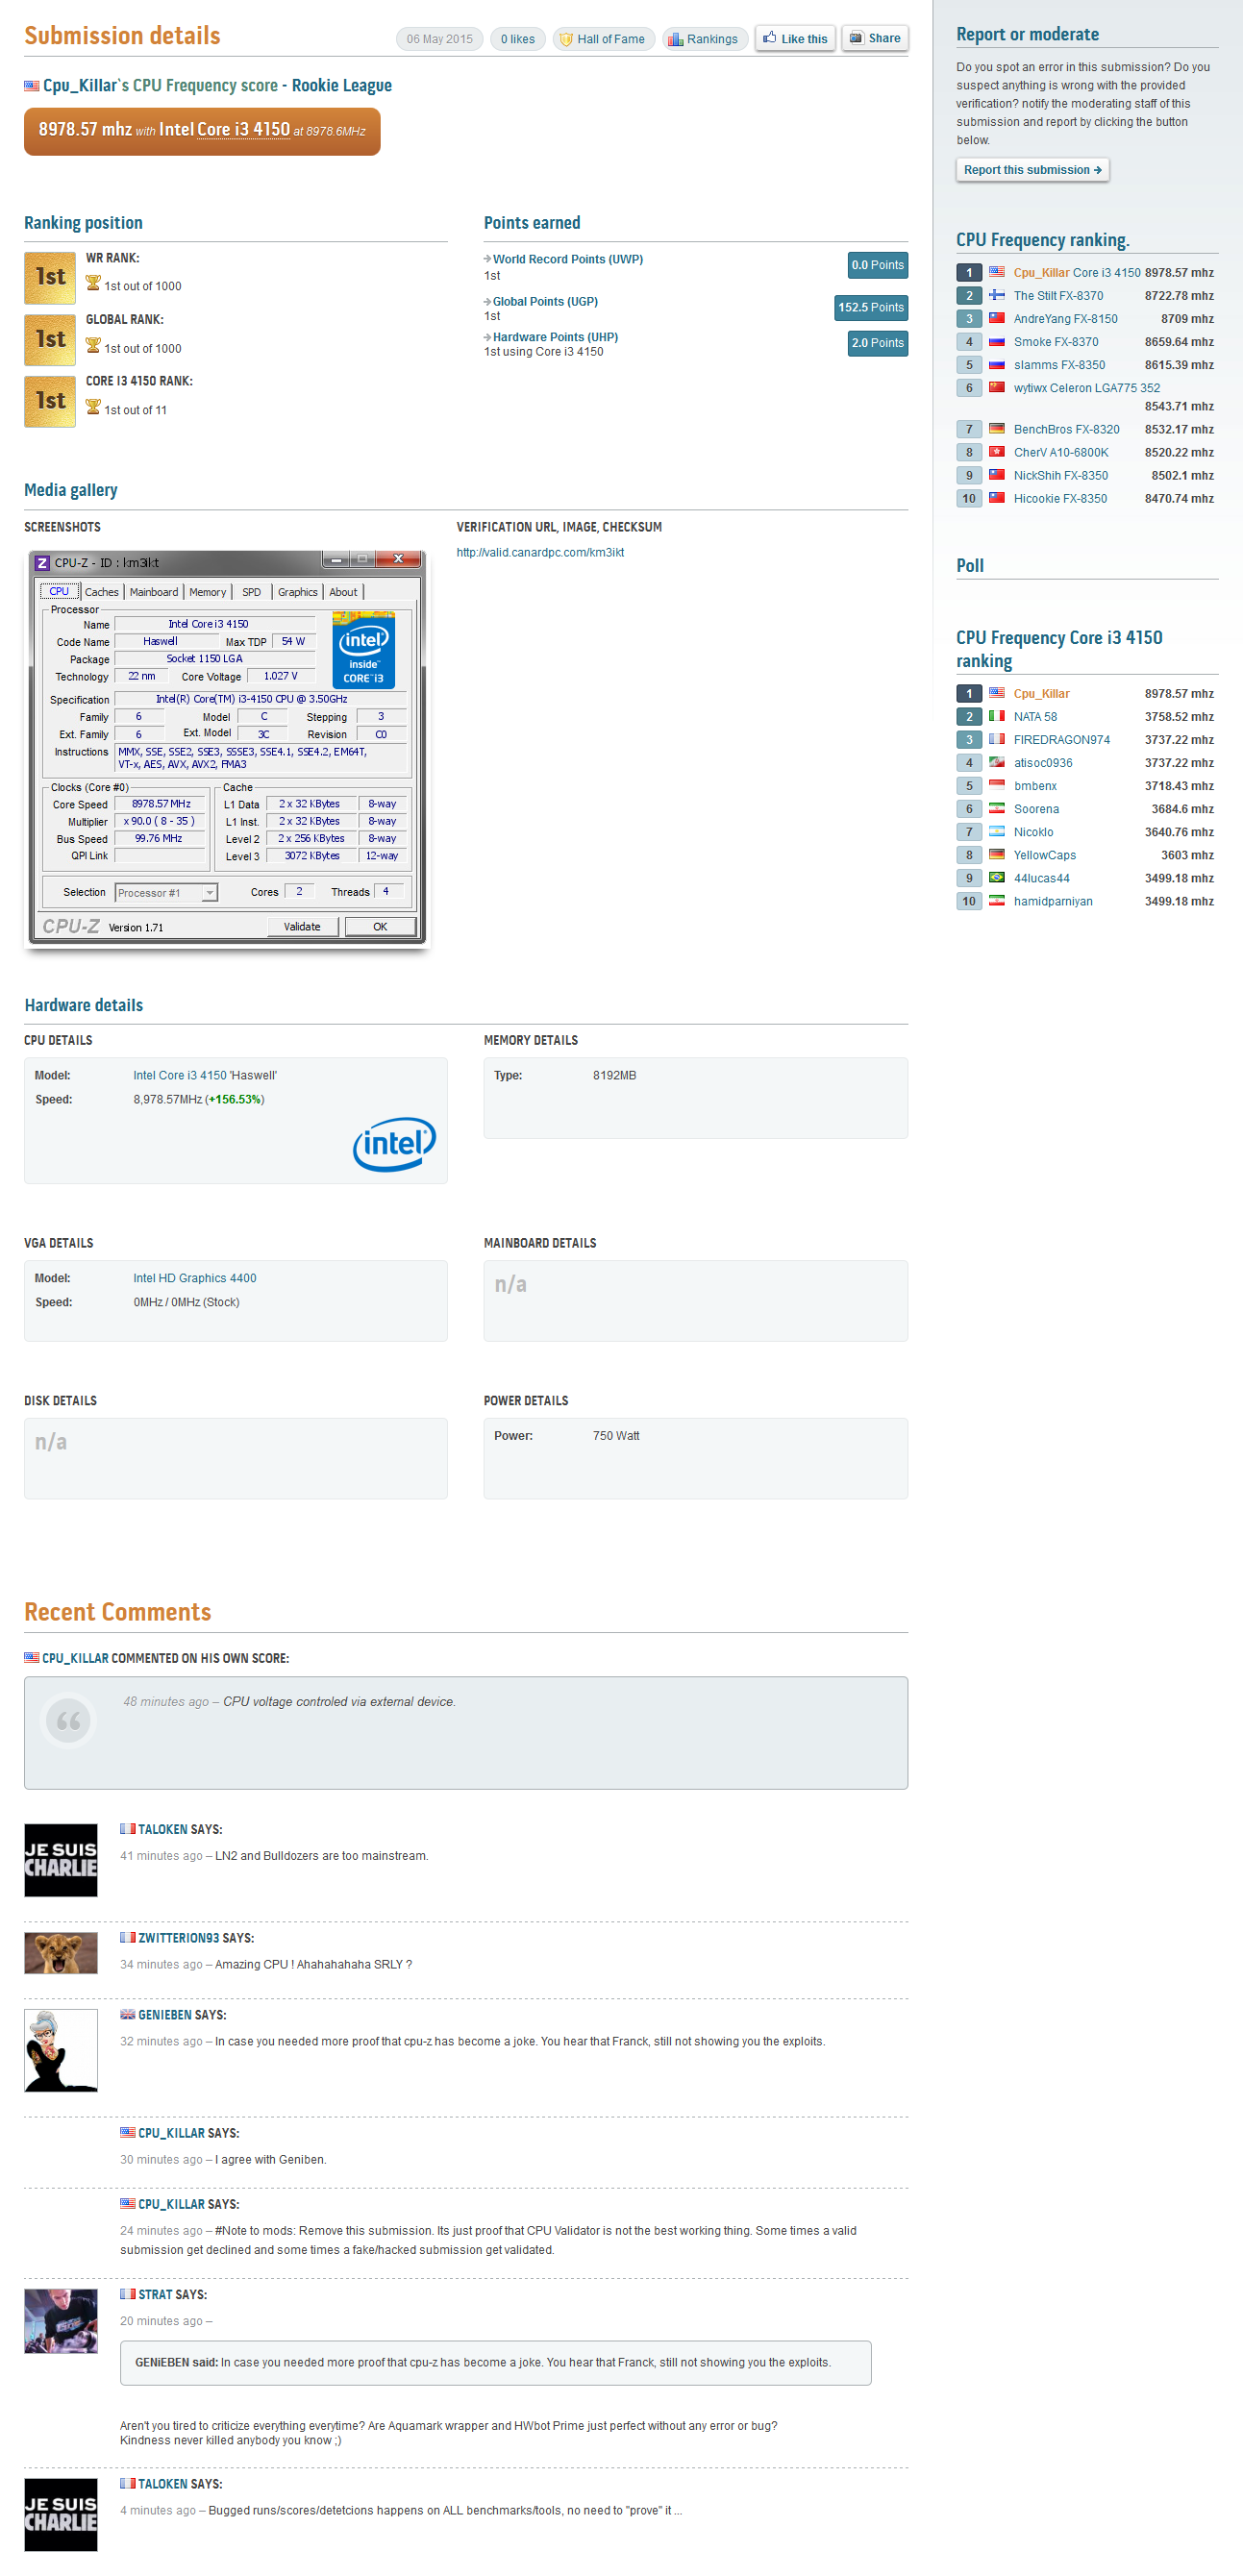Click the Global Rank 1st gold badge
This screenshot has height=2576, width=1243.
50,340
